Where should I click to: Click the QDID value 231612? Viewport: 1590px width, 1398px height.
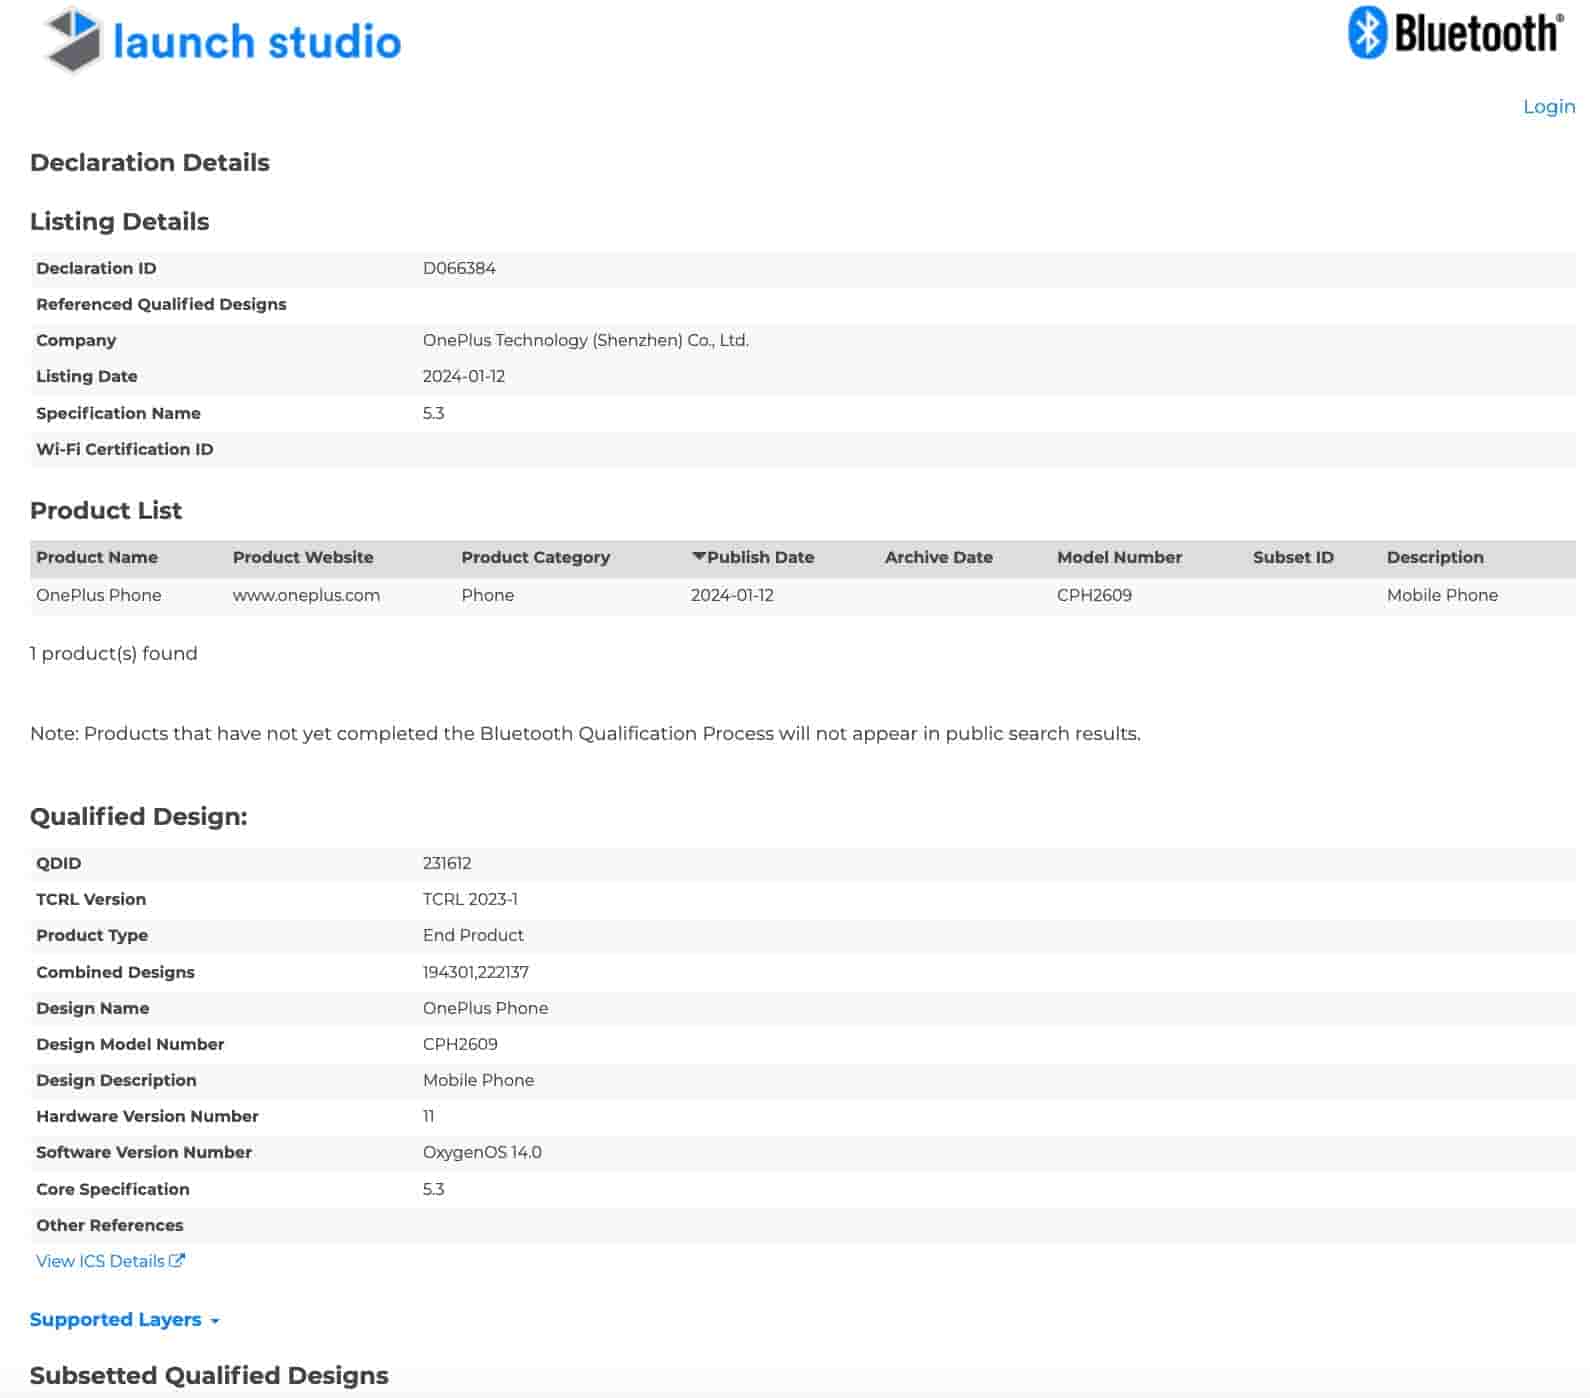point(447,863)
